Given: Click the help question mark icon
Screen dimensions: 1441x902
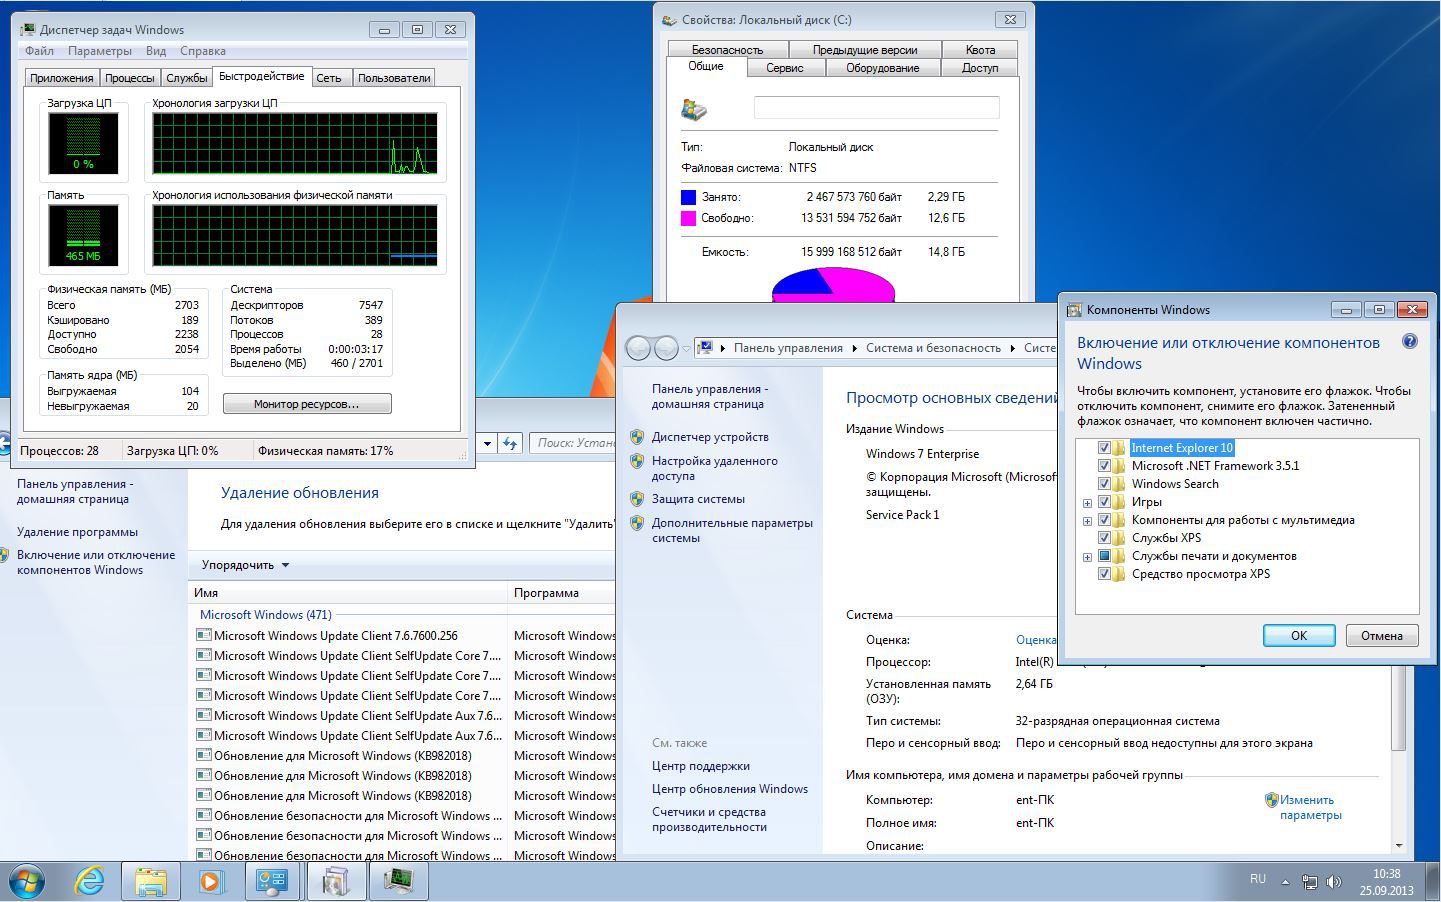Looking at the screenshot, I should (1410, 342).
